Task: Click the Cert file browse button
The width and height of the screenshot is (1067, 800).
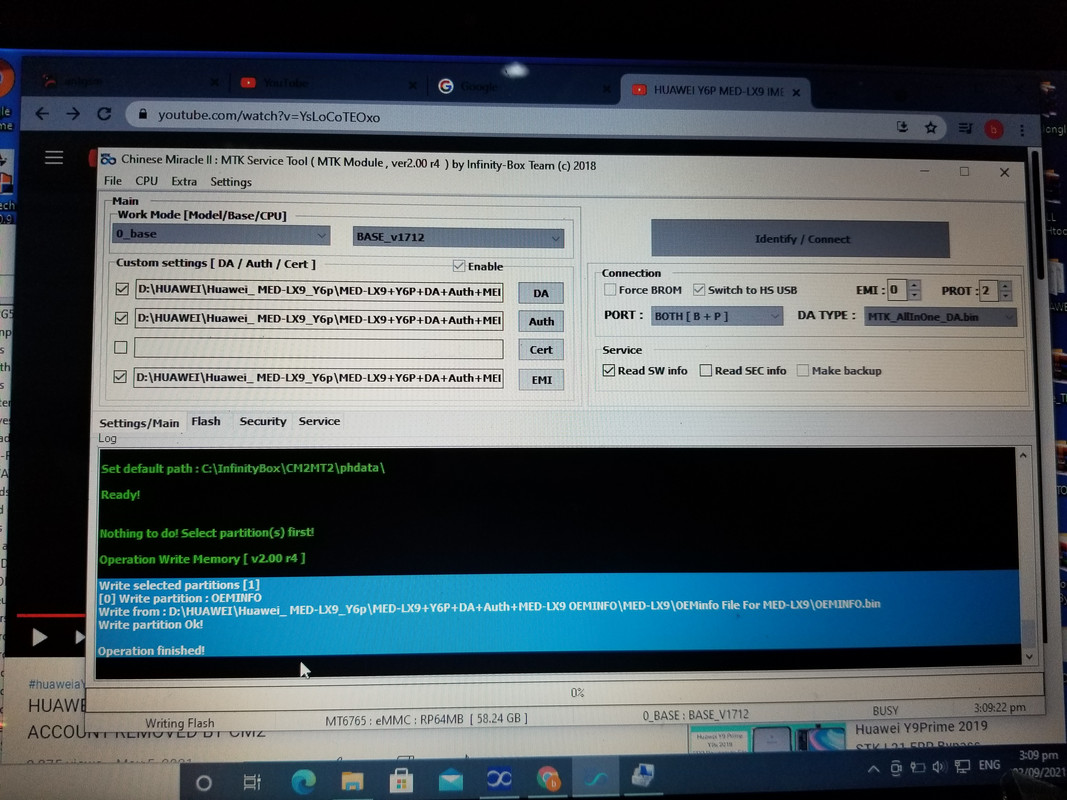Action: click(x=541, y=350)
